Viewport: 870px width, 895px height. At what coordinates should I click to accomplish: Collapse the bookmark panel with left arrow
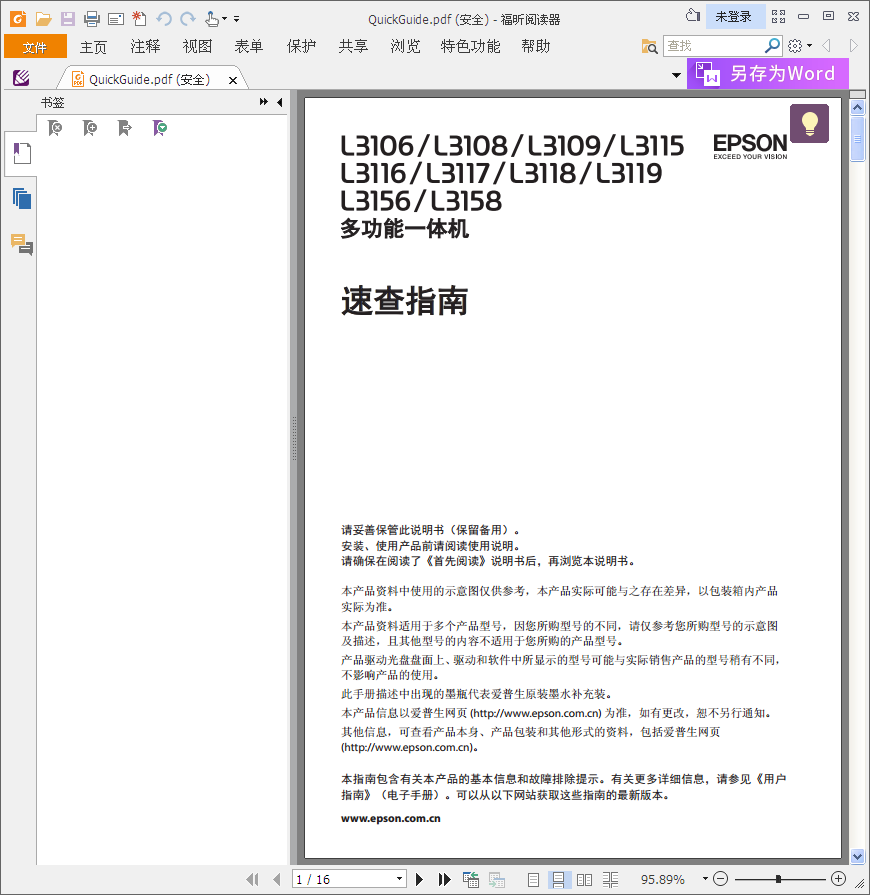pyautogui.click(x=279, y=102)
